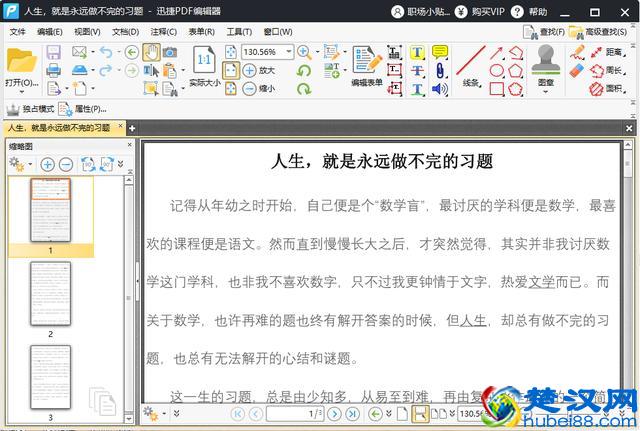Select the strikethrough text tool
640x431 pixels.
417,70
